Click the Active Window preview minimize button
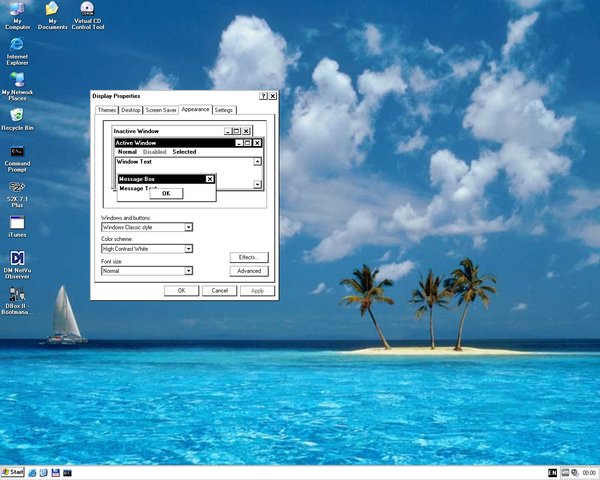This screenshot has width=600, height=480. (239, 143)
